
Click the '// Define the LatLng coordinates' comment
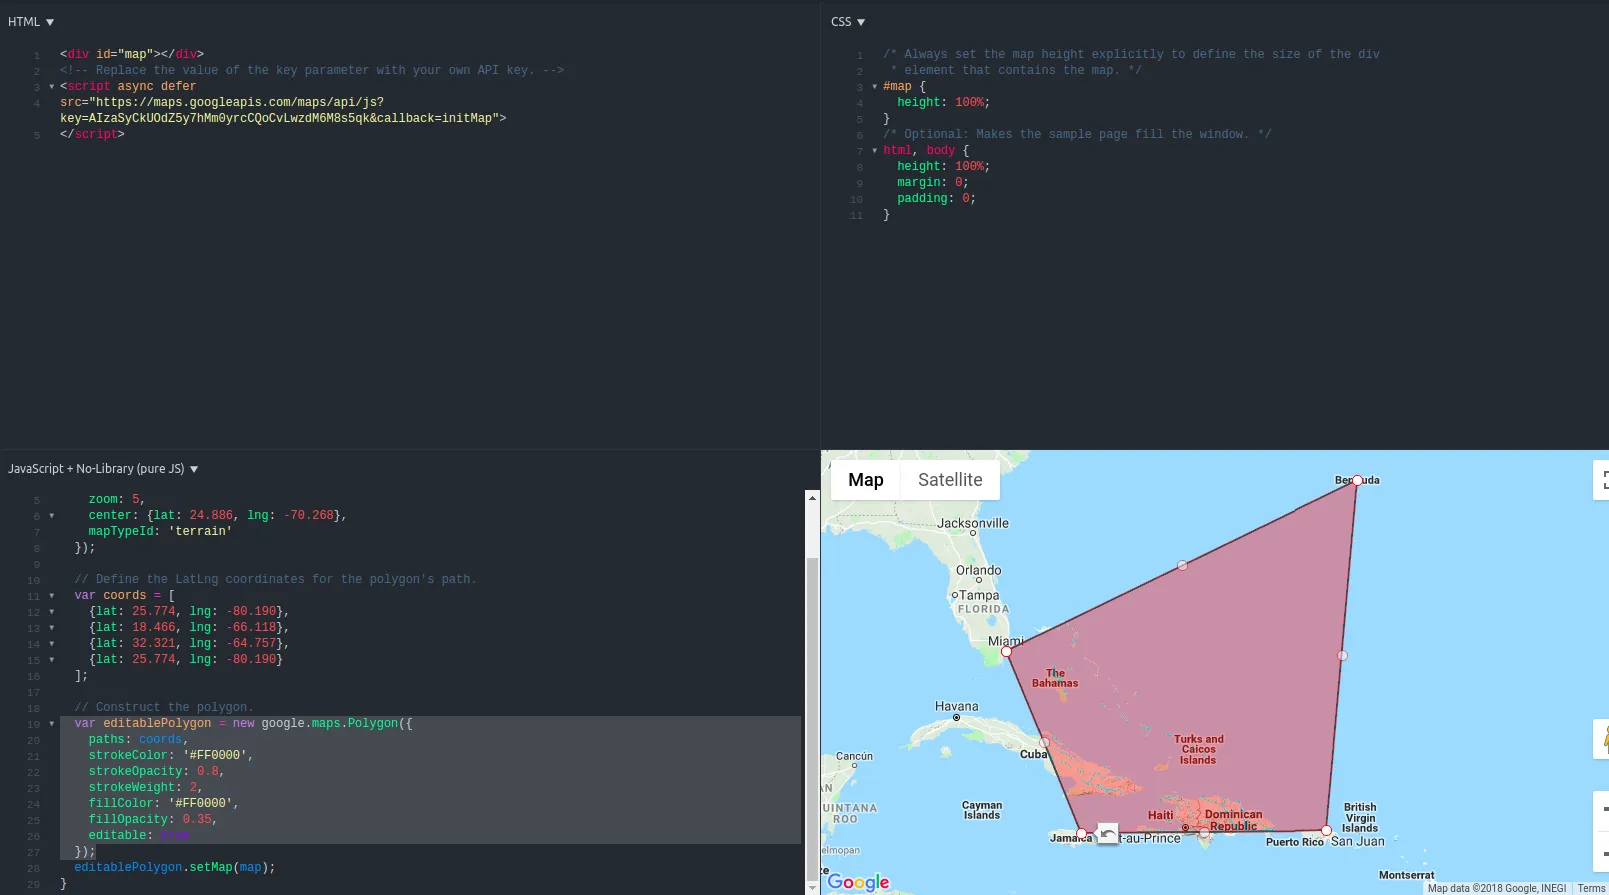point(276,579)
